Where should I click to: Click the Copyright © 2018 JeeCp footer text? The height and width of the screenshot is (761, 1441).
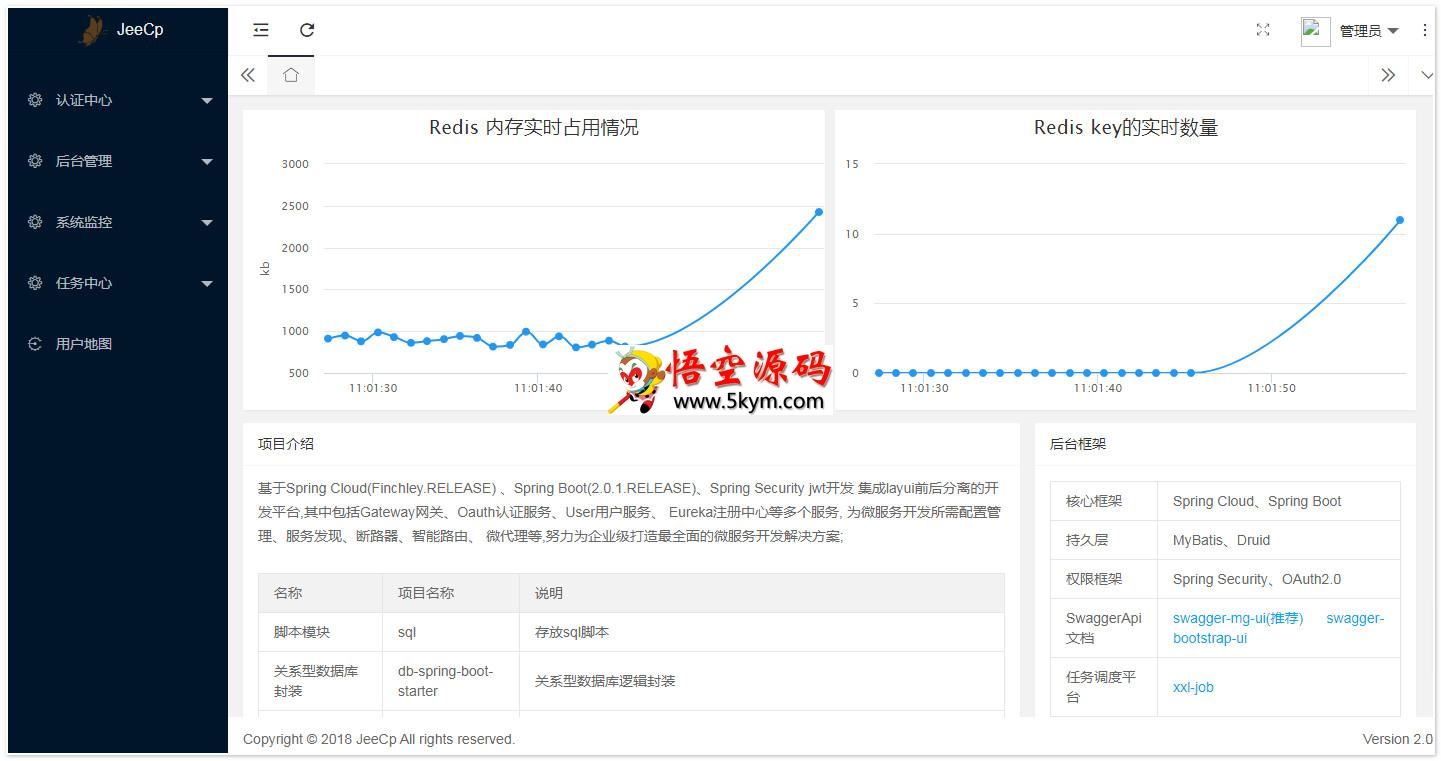point(379,739)
